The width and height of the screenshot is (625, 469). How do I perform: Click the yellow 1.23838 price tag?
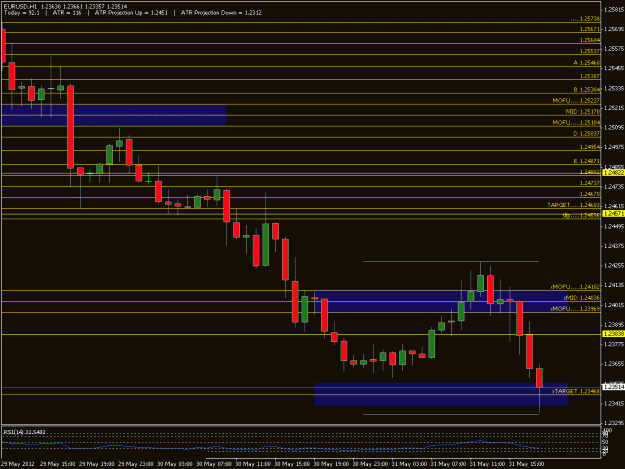[614, 334]
